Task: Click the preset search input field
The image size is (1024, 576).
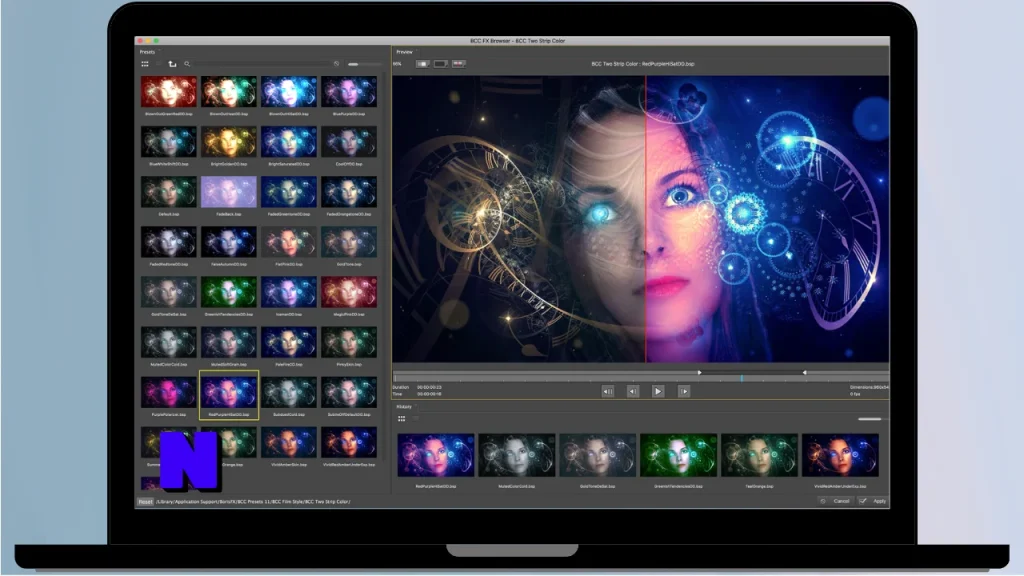Action: click(262, 64)
